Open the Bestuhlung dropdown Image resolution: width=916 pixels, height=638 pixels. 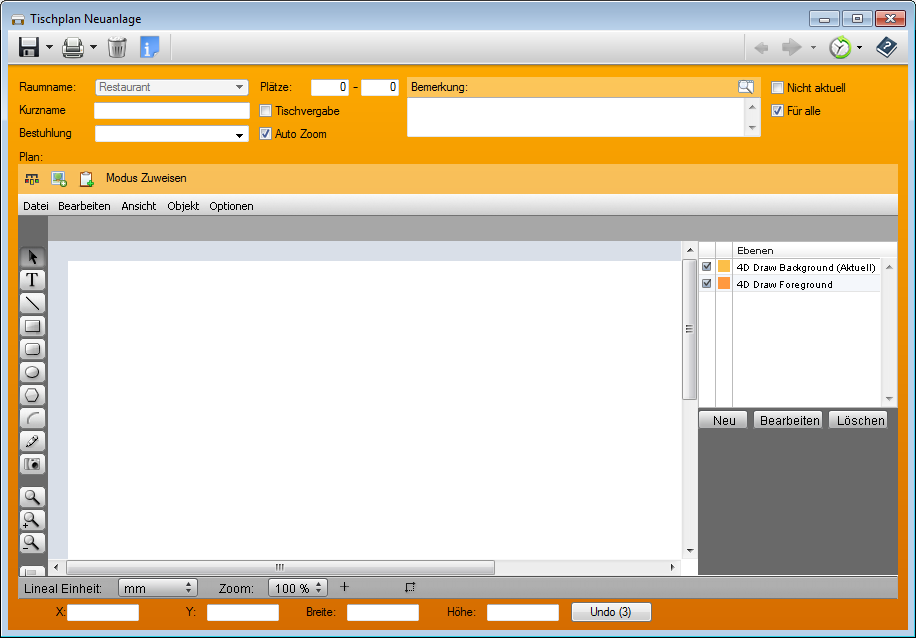239,134
